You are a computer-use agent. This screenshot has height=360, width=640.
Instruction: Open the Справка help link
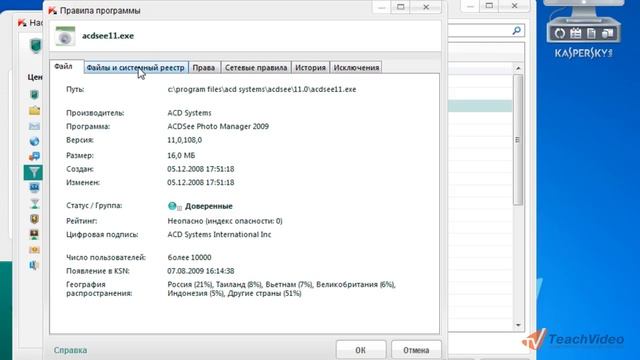tap(70, 350)
